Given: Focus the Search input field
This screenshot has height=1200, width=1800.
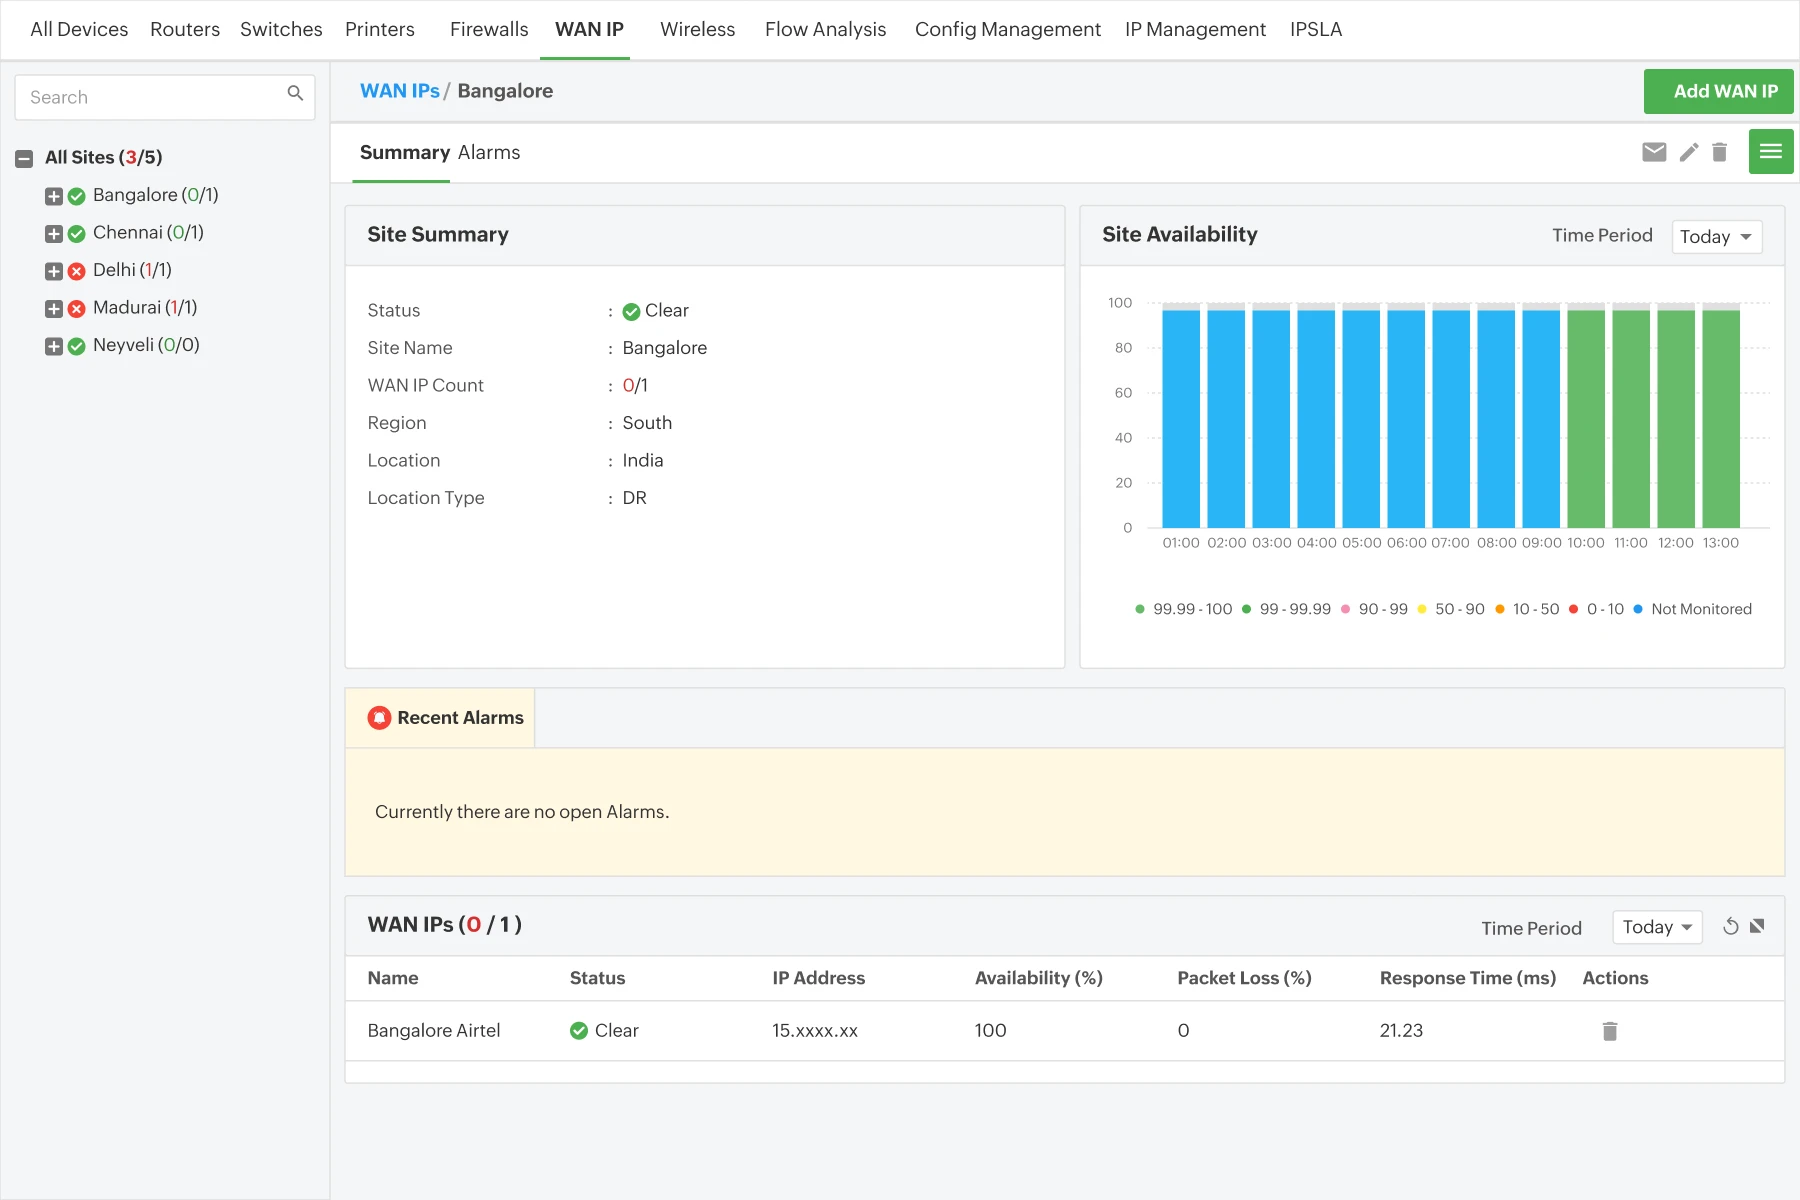Looking at the screenshot, I should pyautogui.click(x=165, y=97).
